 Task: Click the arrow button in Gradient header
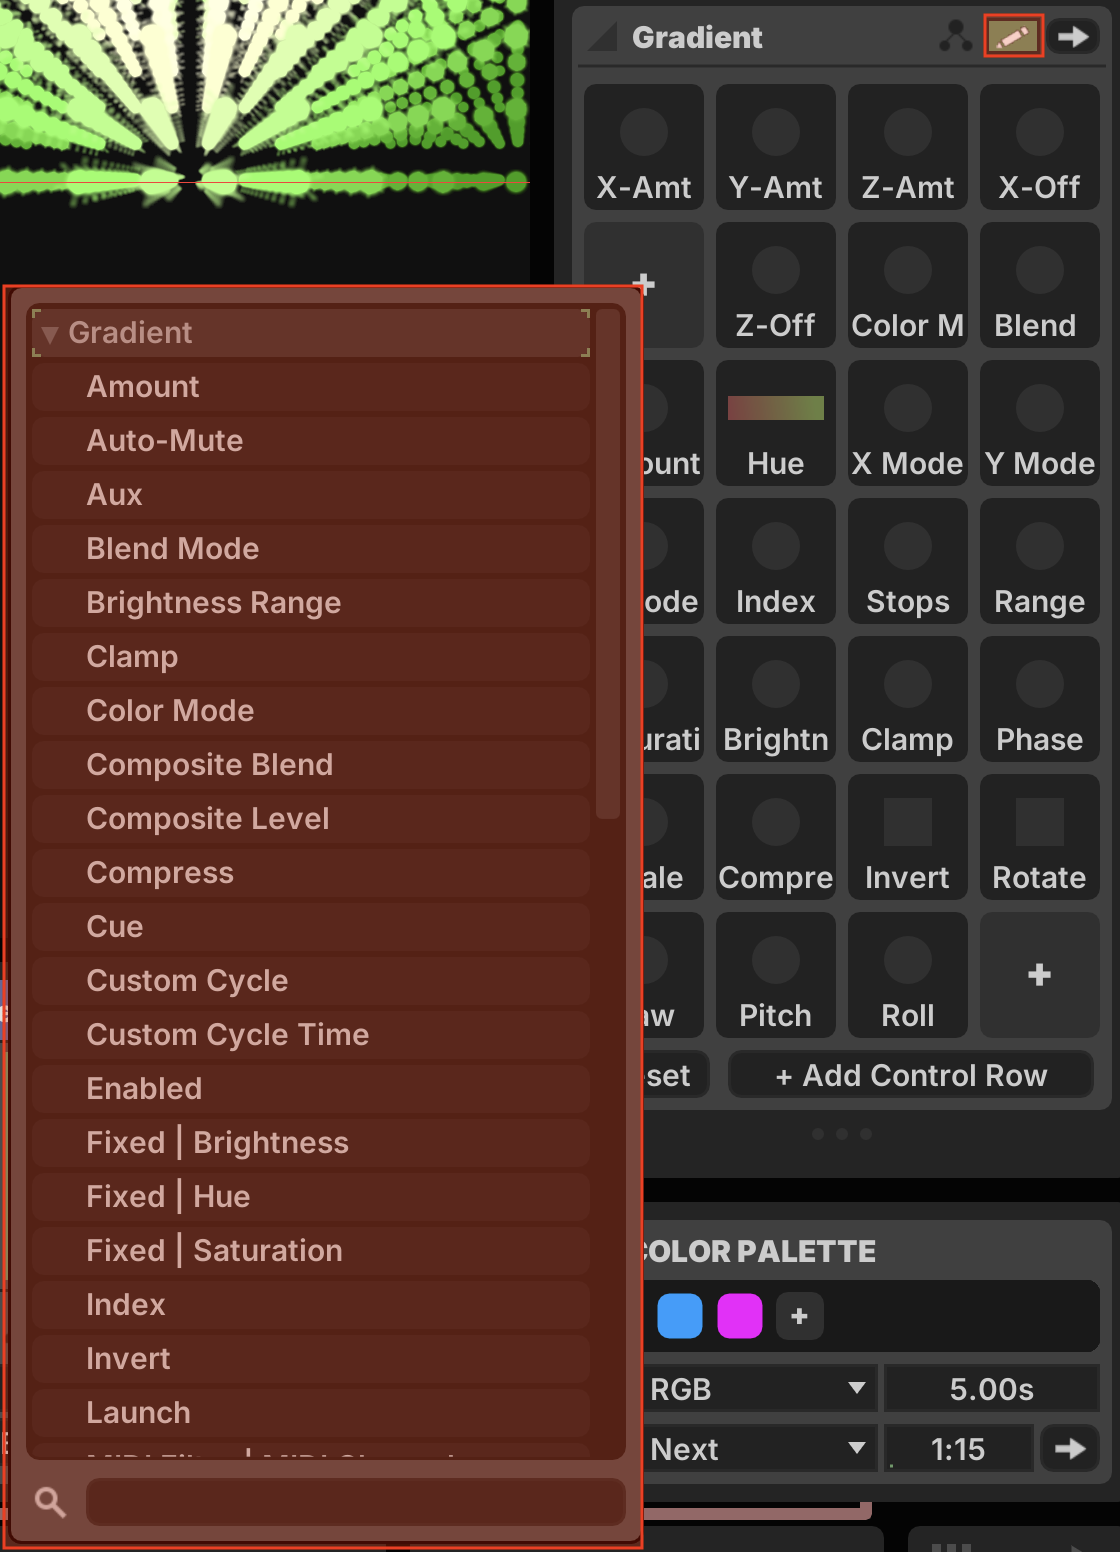pos(1073,37)
